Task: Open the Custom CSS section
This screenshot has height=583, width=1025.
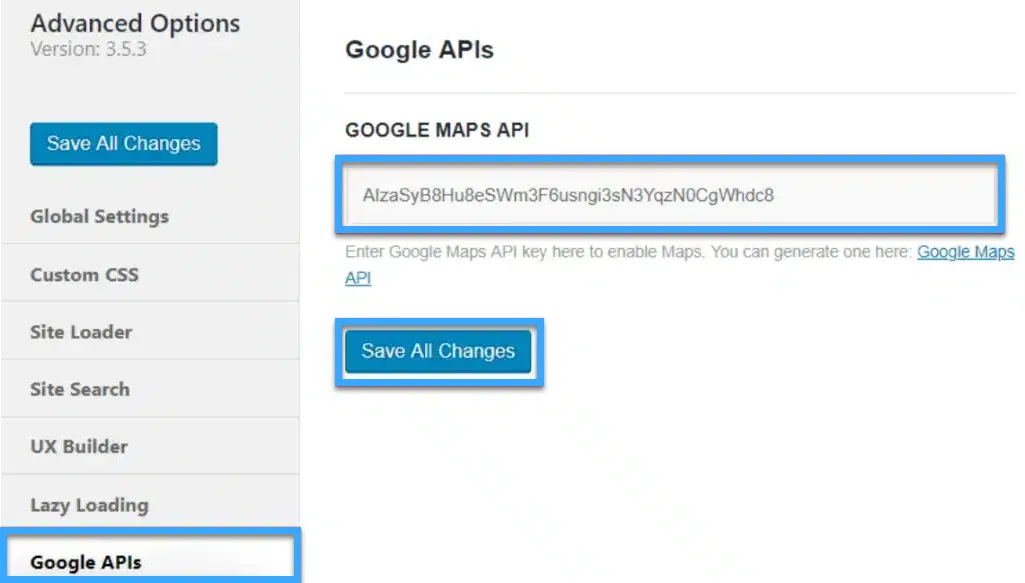Action: pyautogui.click(x=84, y=274)
